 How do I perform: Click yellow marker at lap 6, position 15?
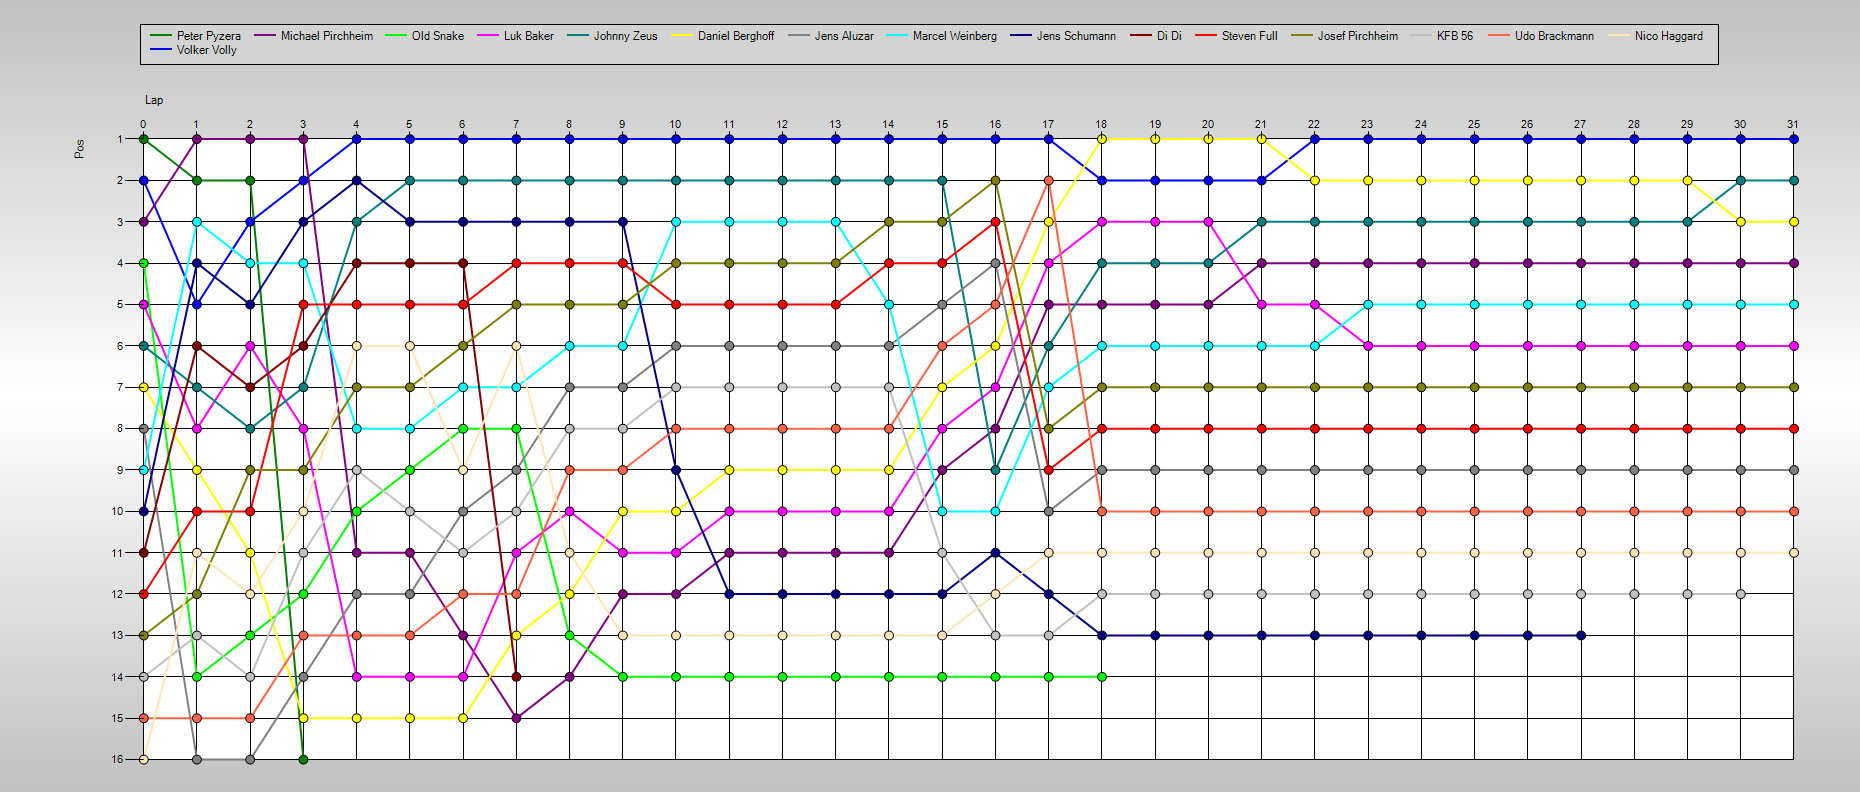(463, 718)
